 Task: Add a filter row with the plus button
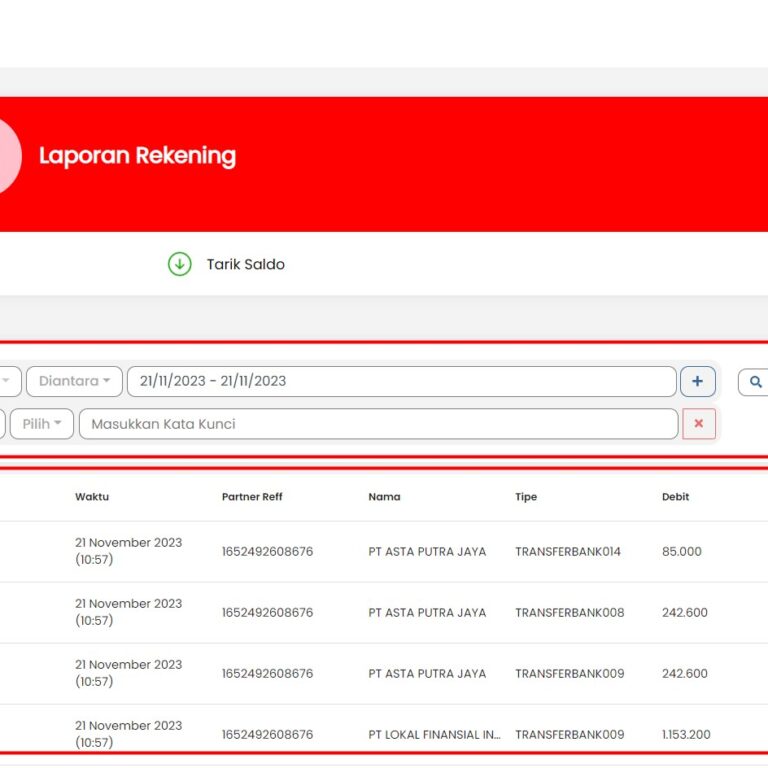[697, 381]
